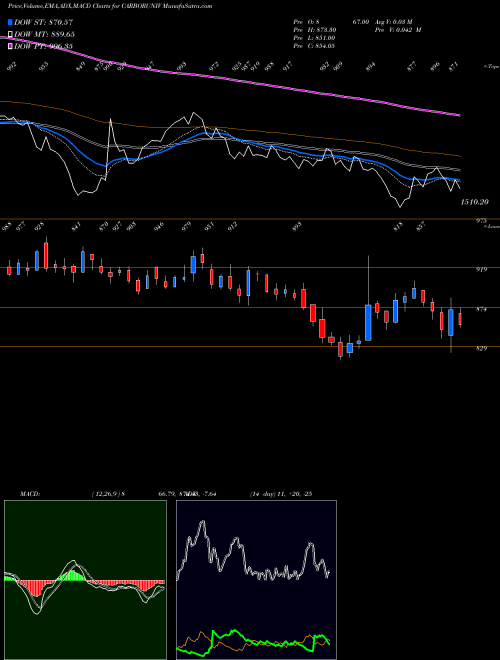Open the green MACD histogram panel
Screen dimensions: 500x660
(85, 580)
